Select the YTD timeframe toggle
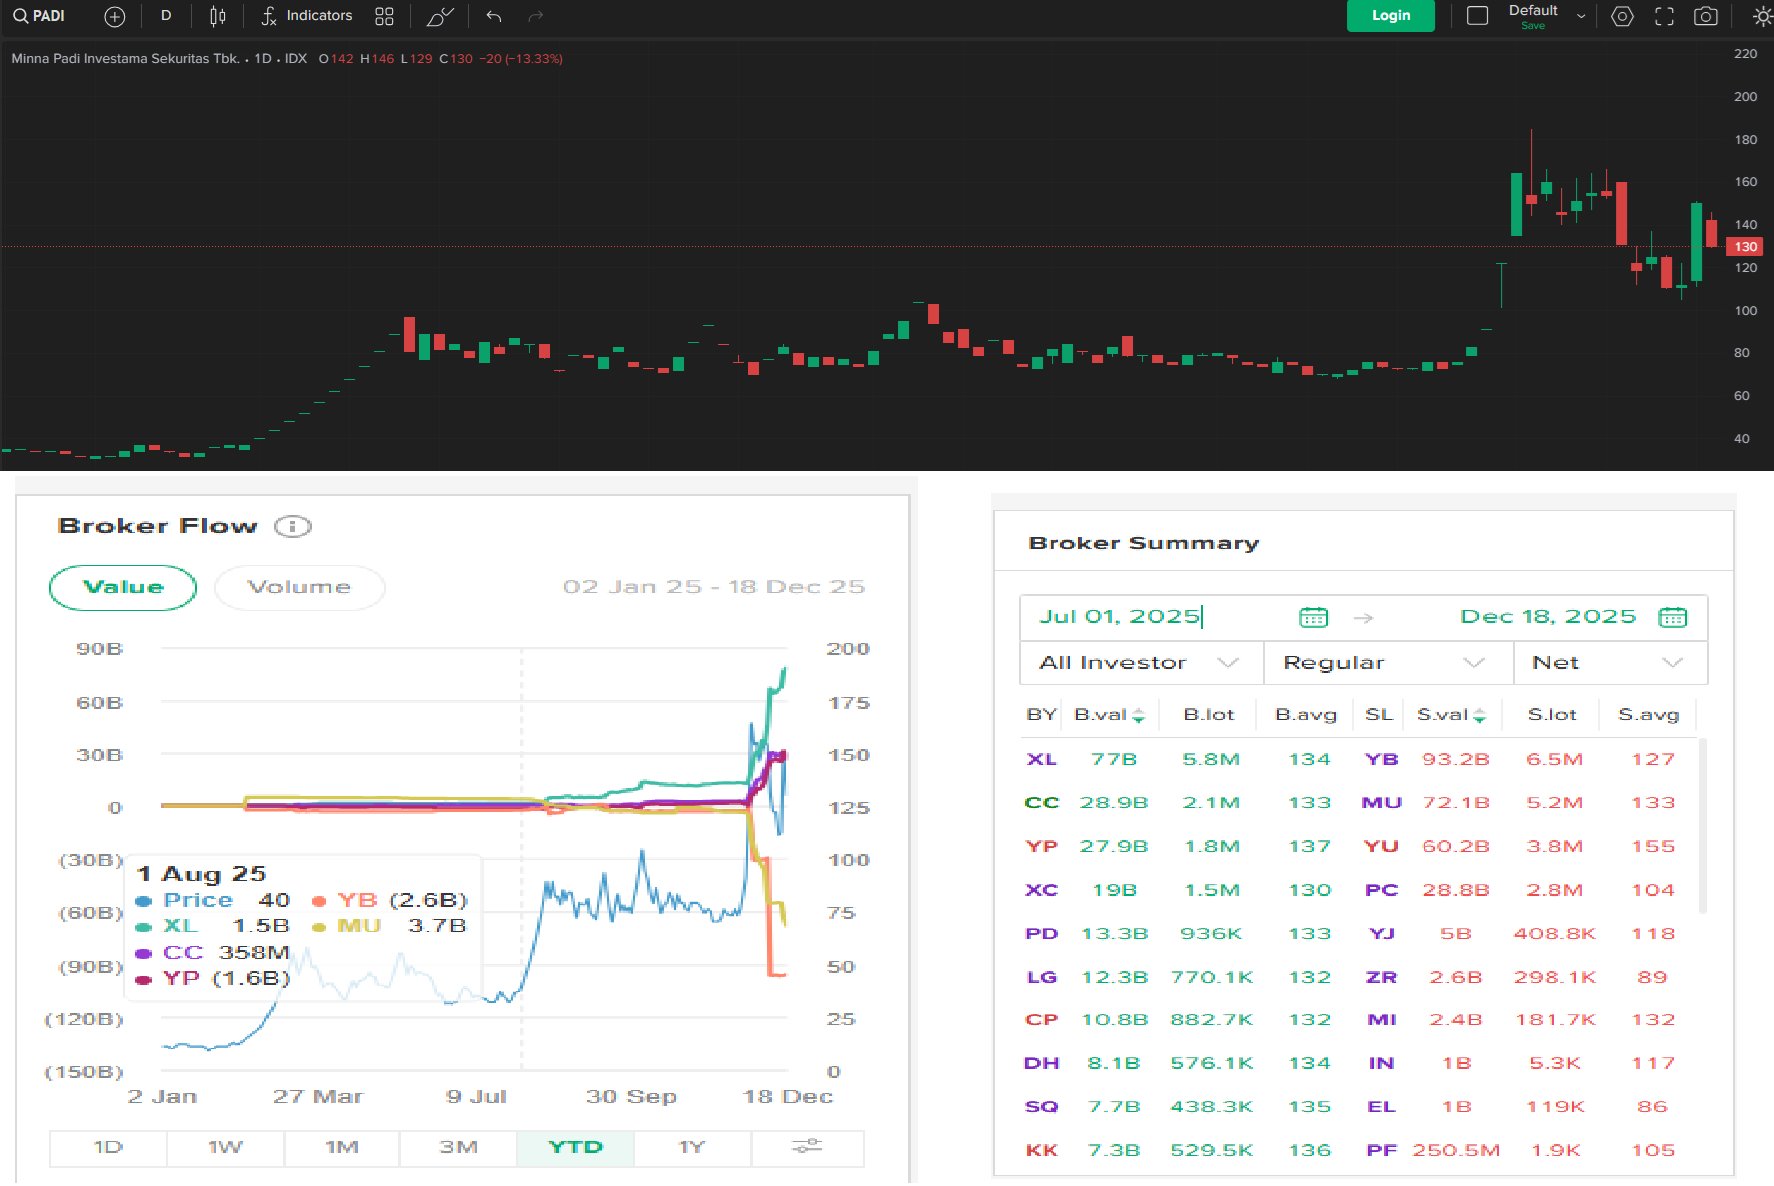 (574, 1148)
